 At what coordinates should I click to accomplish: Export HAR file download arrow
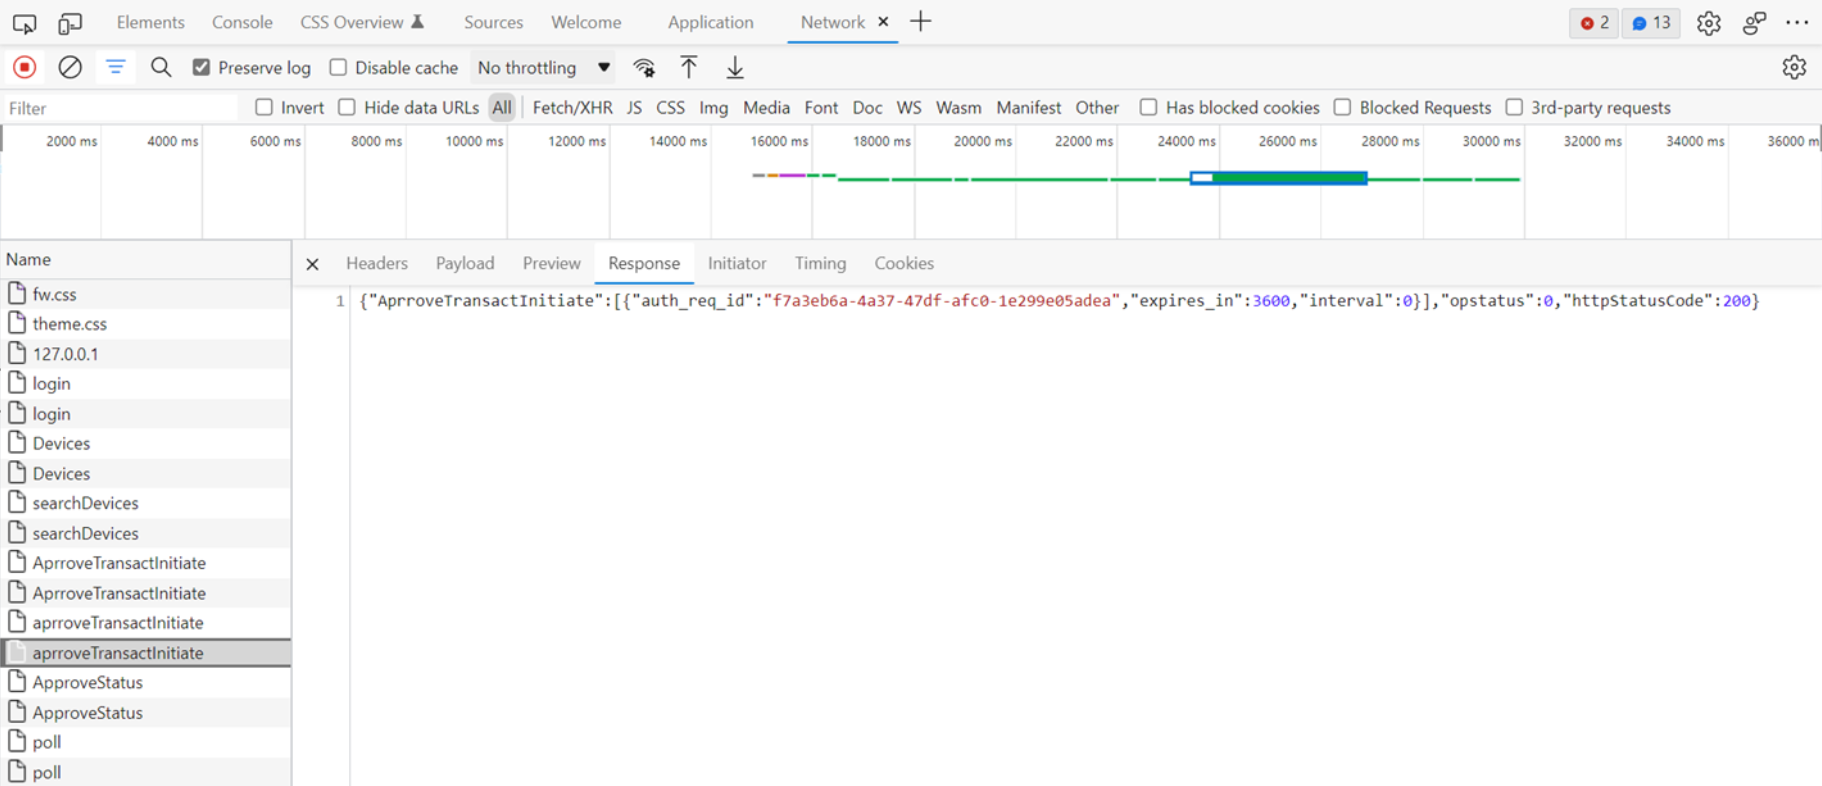tap(735, 68)
